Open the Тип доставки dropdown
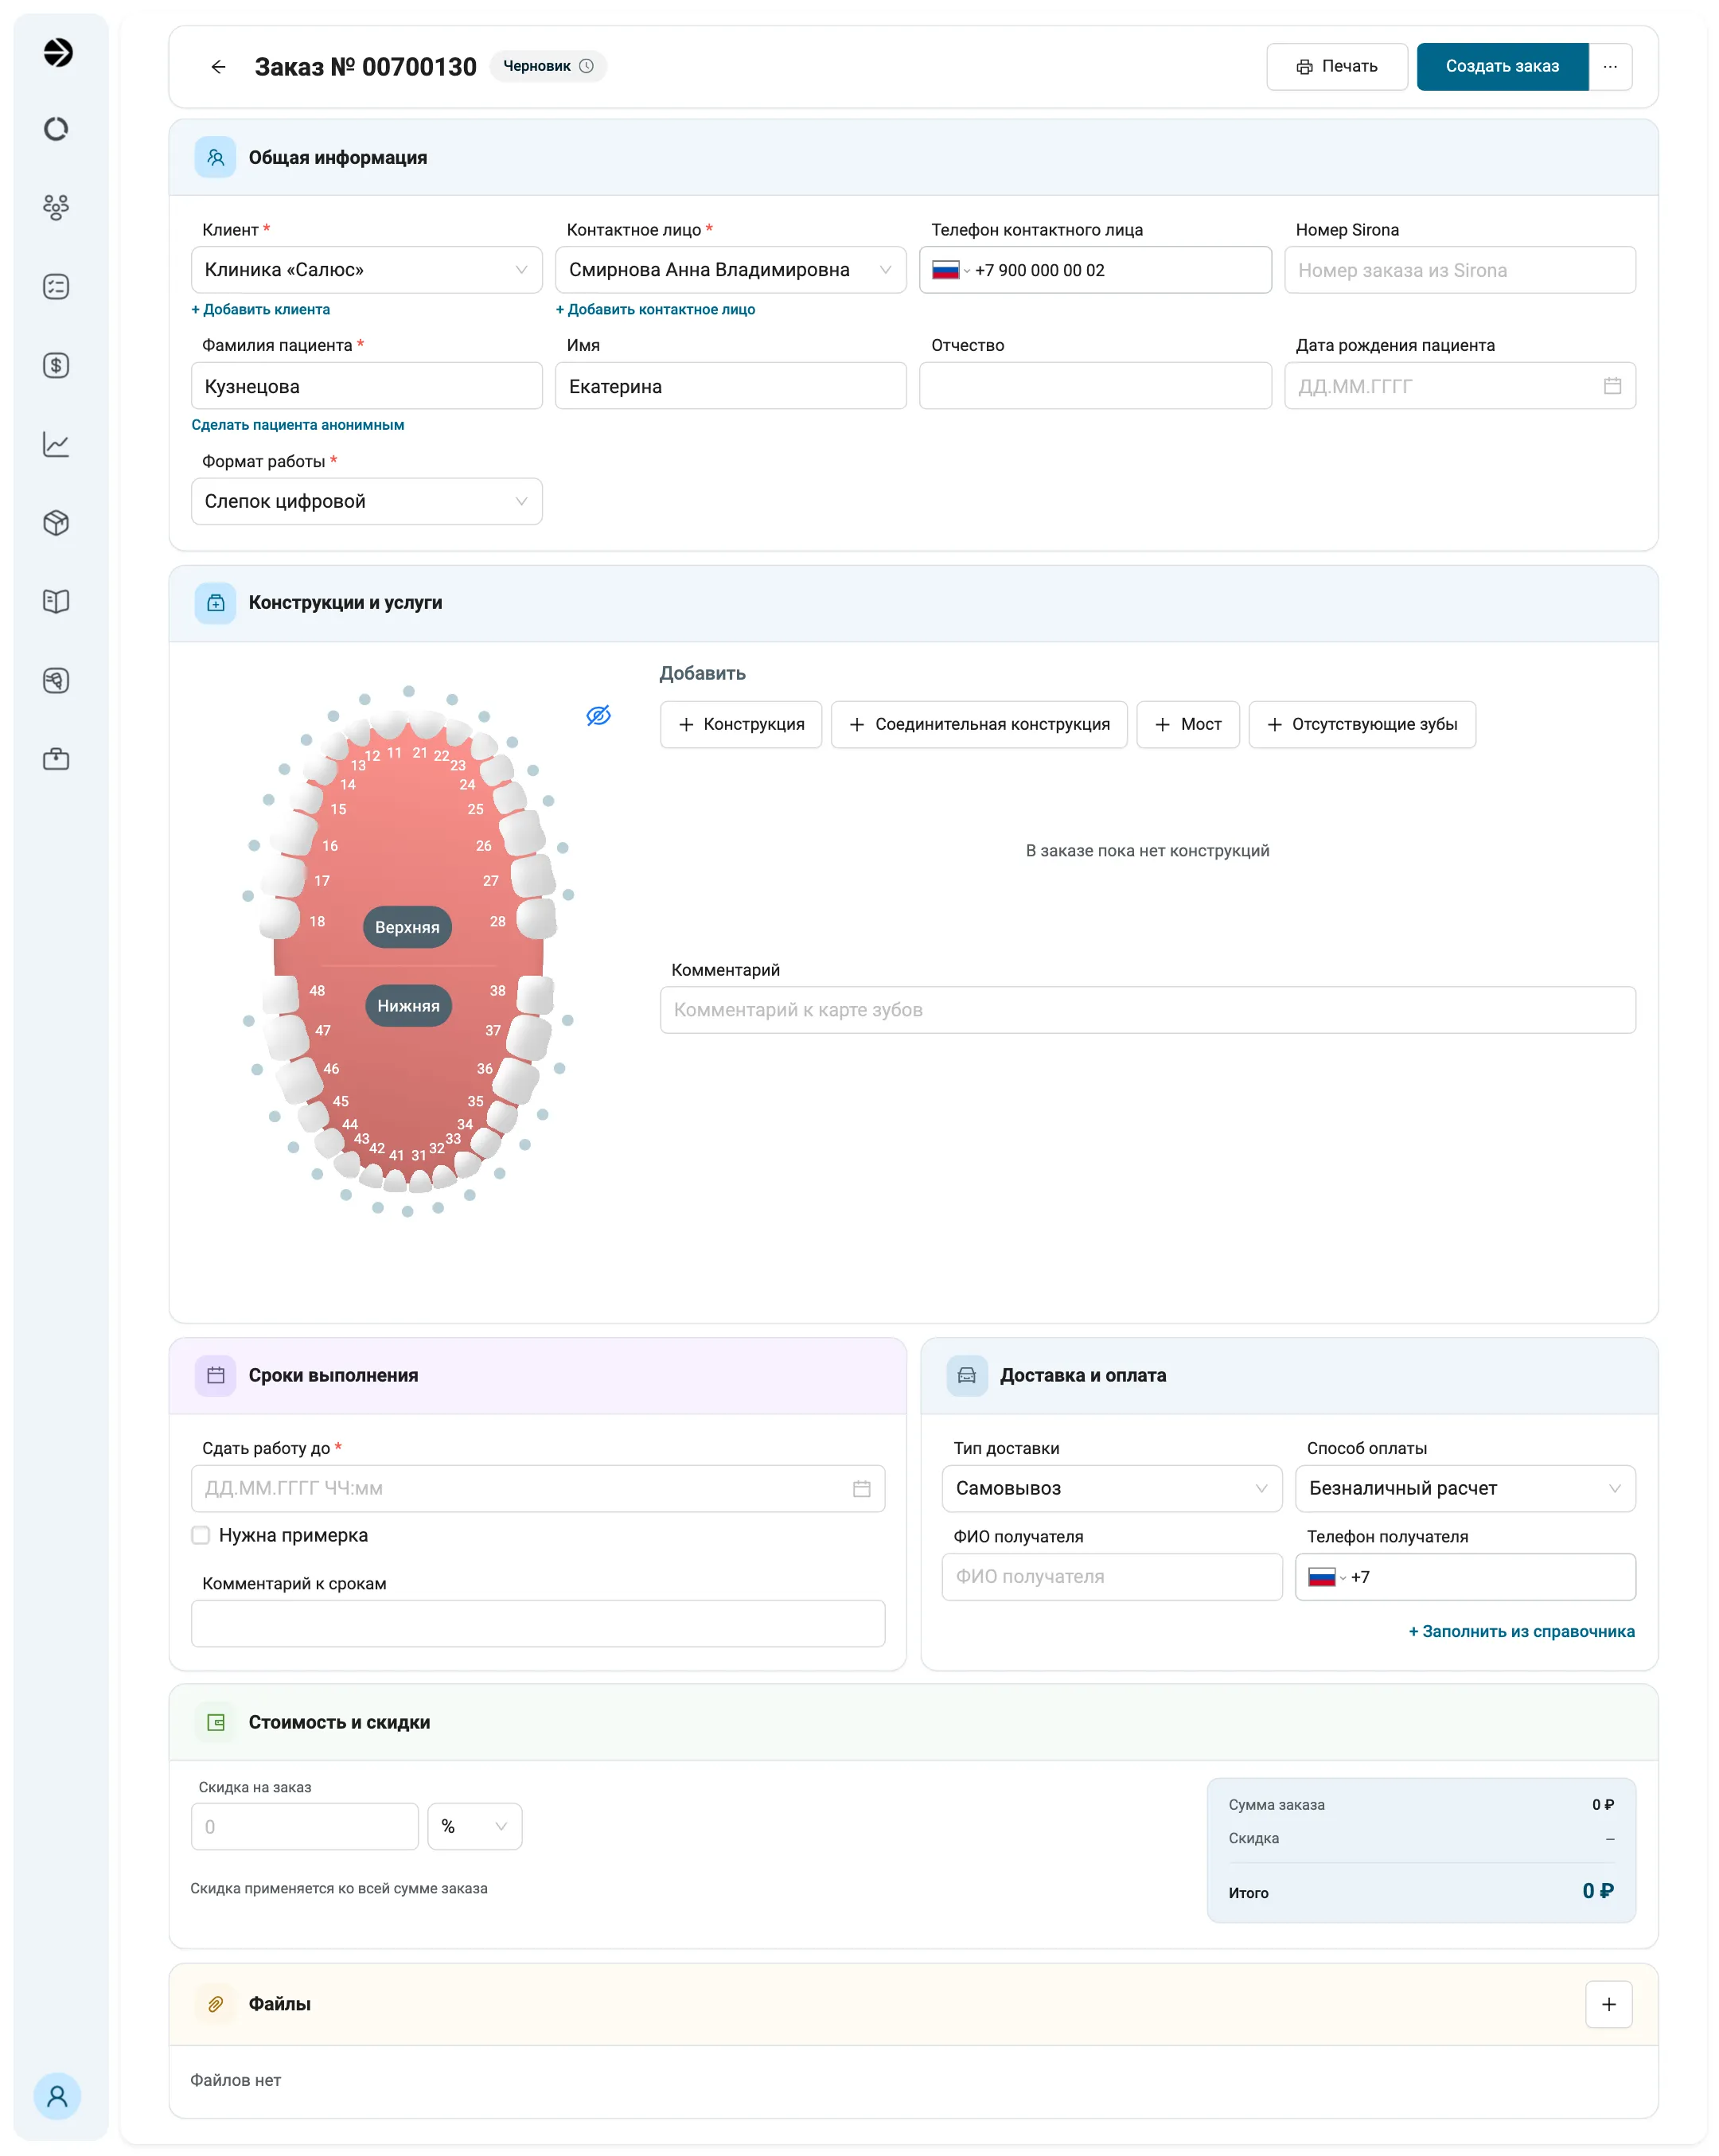 (1111, 1488)
